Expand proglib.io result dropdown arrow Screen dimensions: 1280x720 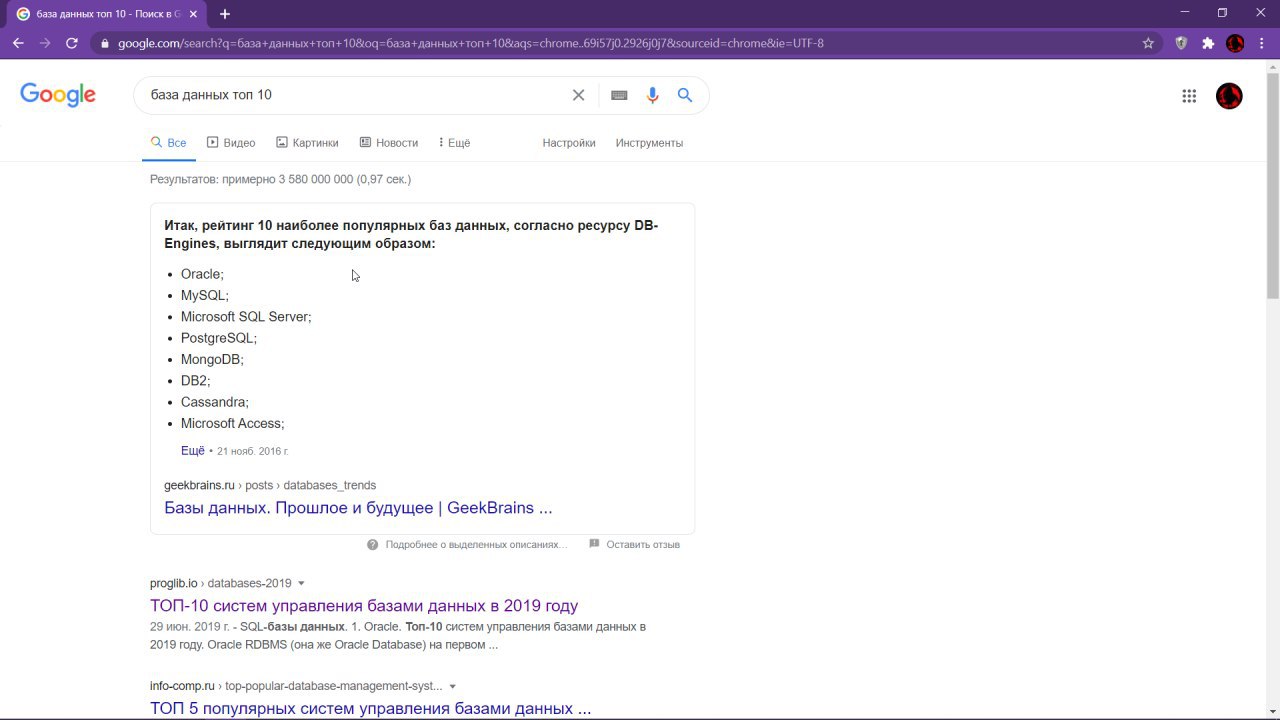point(301,584)
